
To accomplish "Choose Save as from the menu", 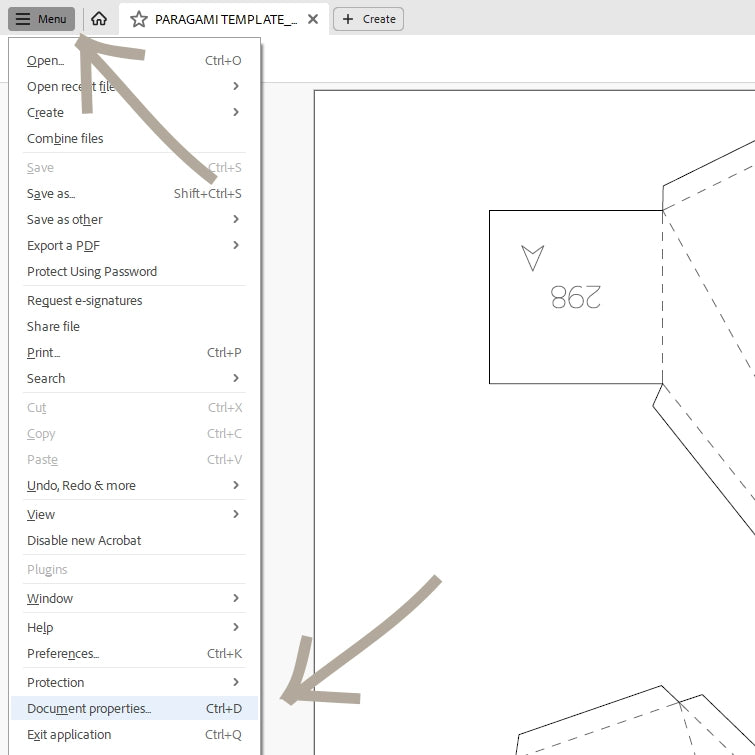I will [51, 194].
